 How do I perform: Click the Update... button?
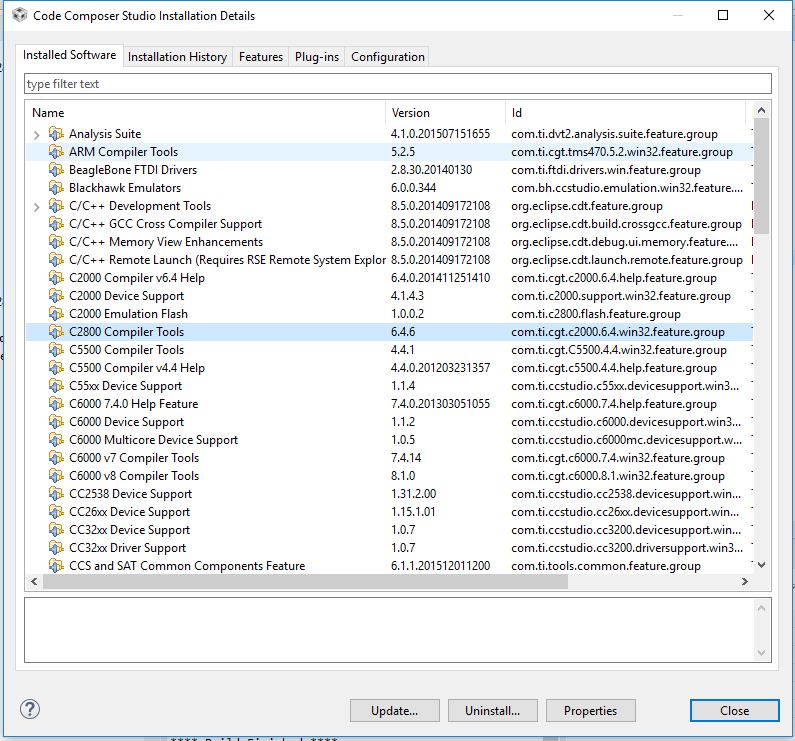[x=394, y=711]
